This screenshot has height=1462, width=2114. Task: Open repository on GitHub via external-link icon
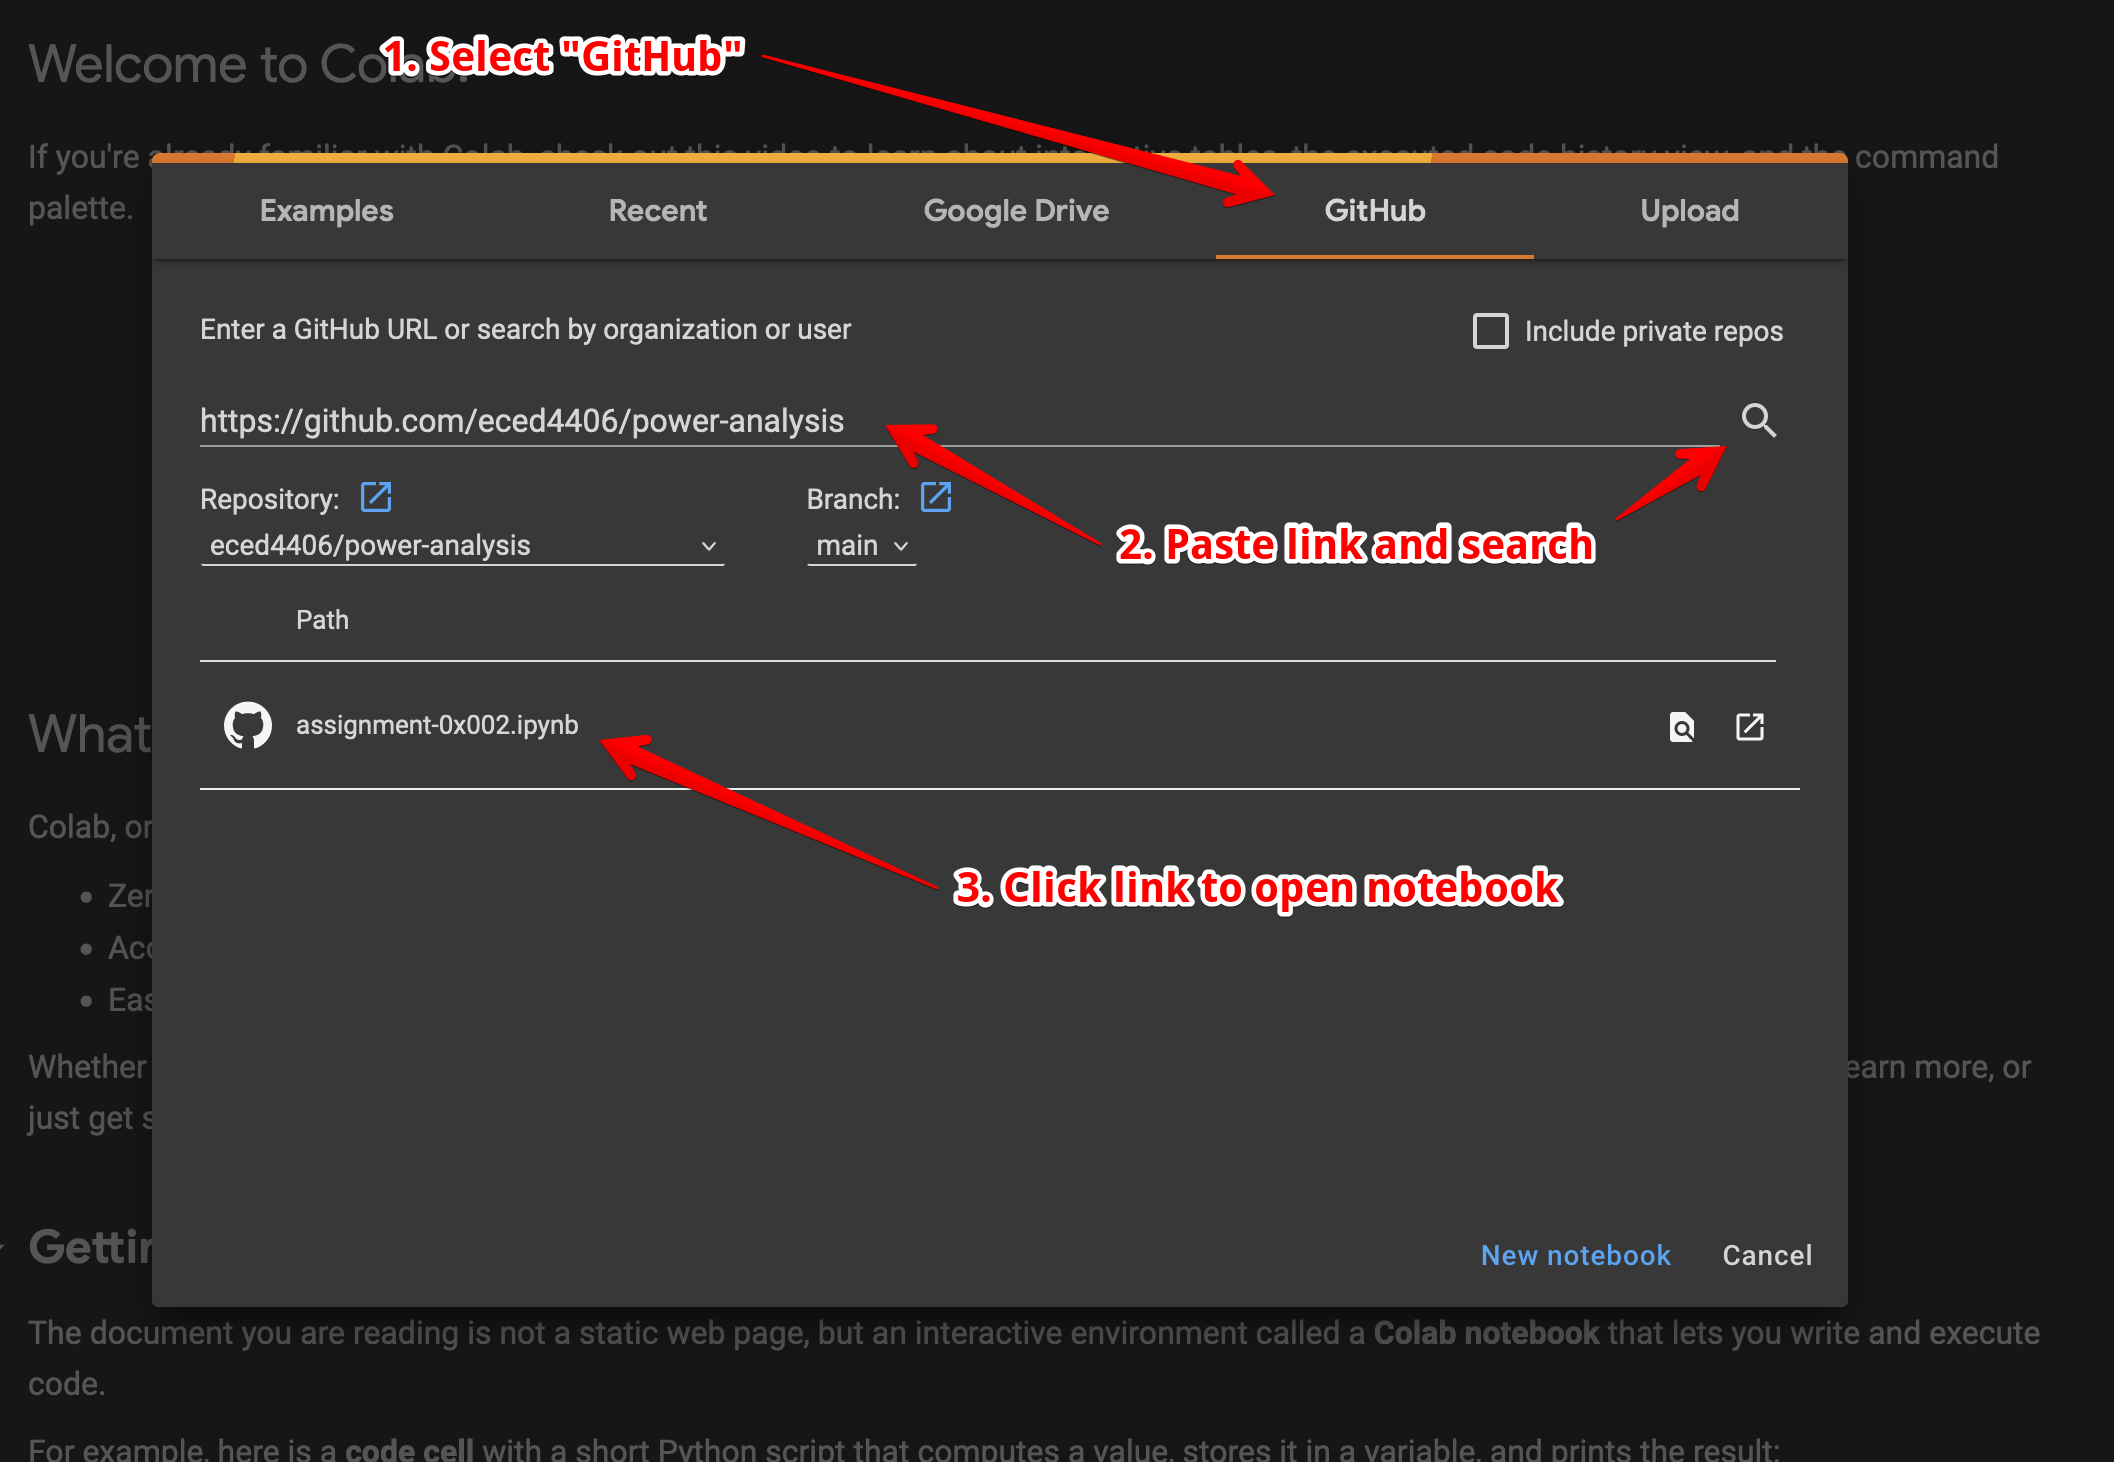376,497
